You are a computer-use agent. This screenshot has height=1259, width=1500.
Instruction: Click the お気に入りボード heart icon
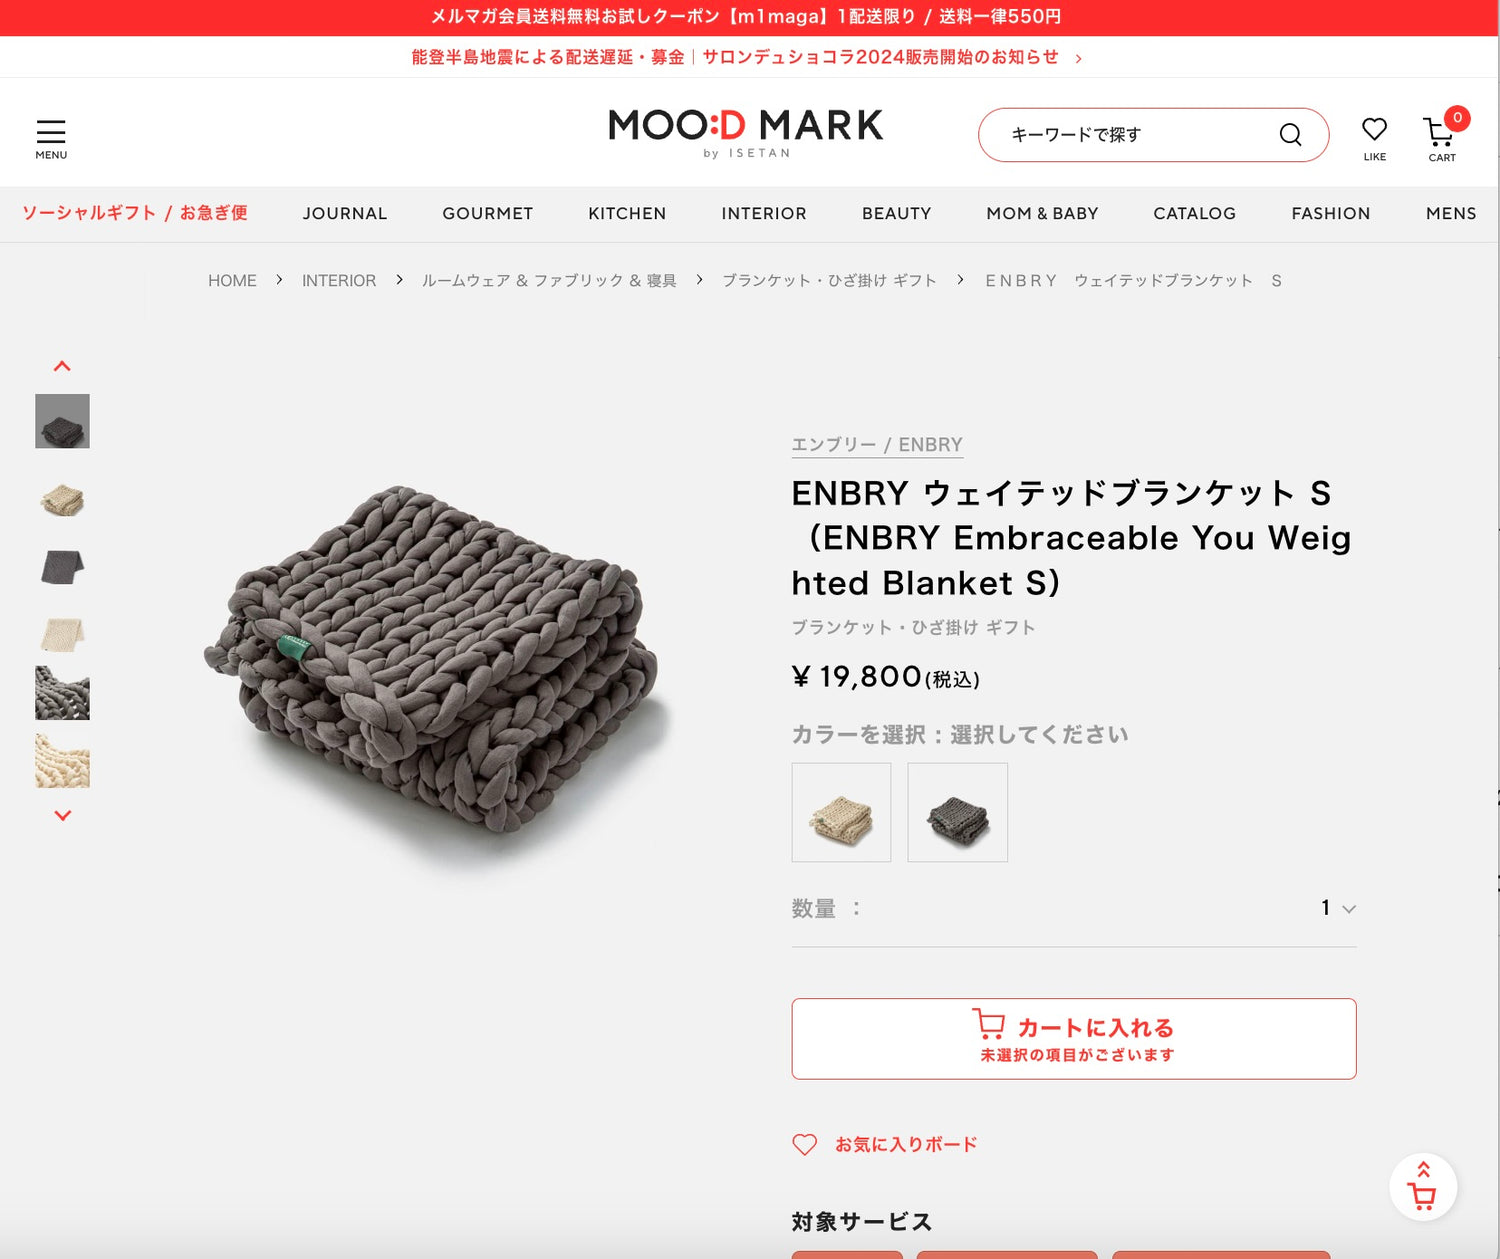[805, 1144]
